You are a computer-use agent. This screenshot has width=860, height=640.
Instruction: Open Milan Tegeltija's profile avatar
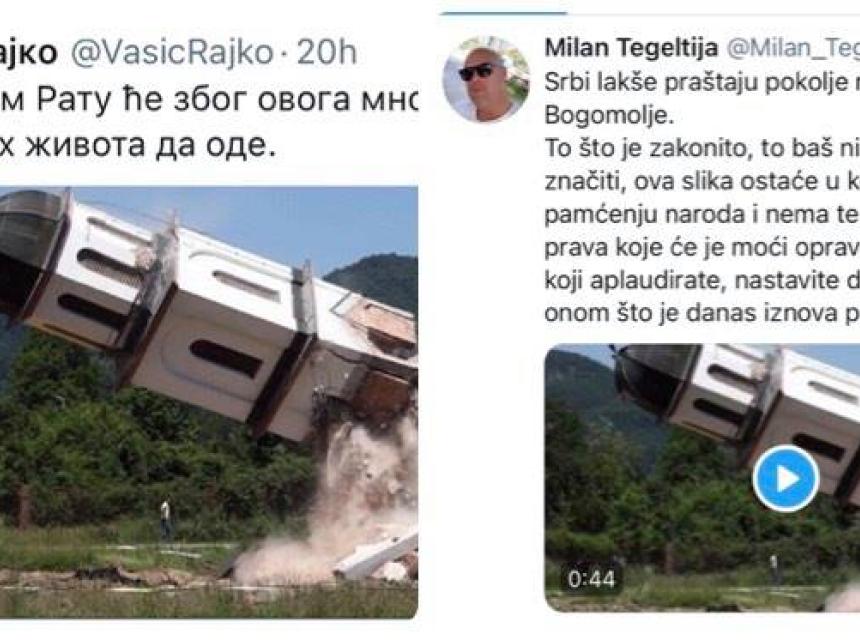coord(486,80)
